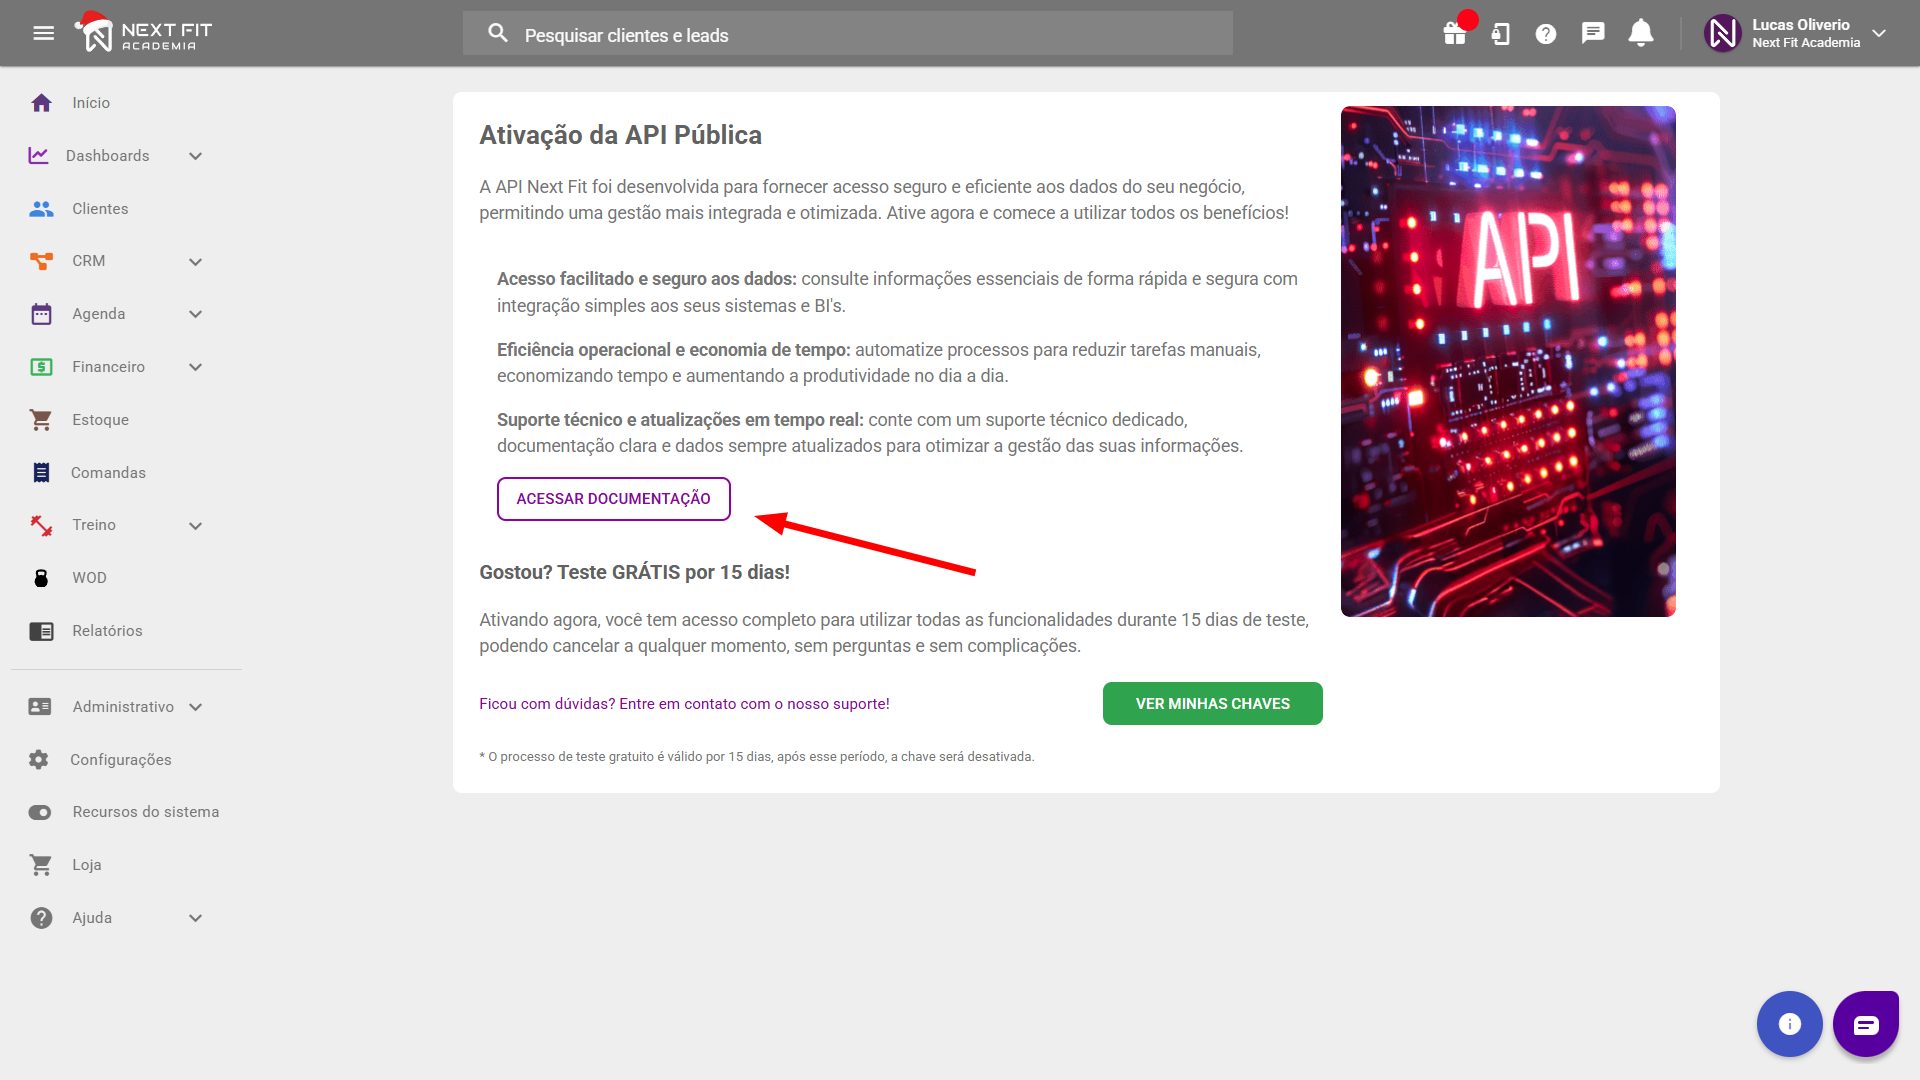Open the notifications bell
Viewport: 1920px width, 1080px height.
point(1640,34)
